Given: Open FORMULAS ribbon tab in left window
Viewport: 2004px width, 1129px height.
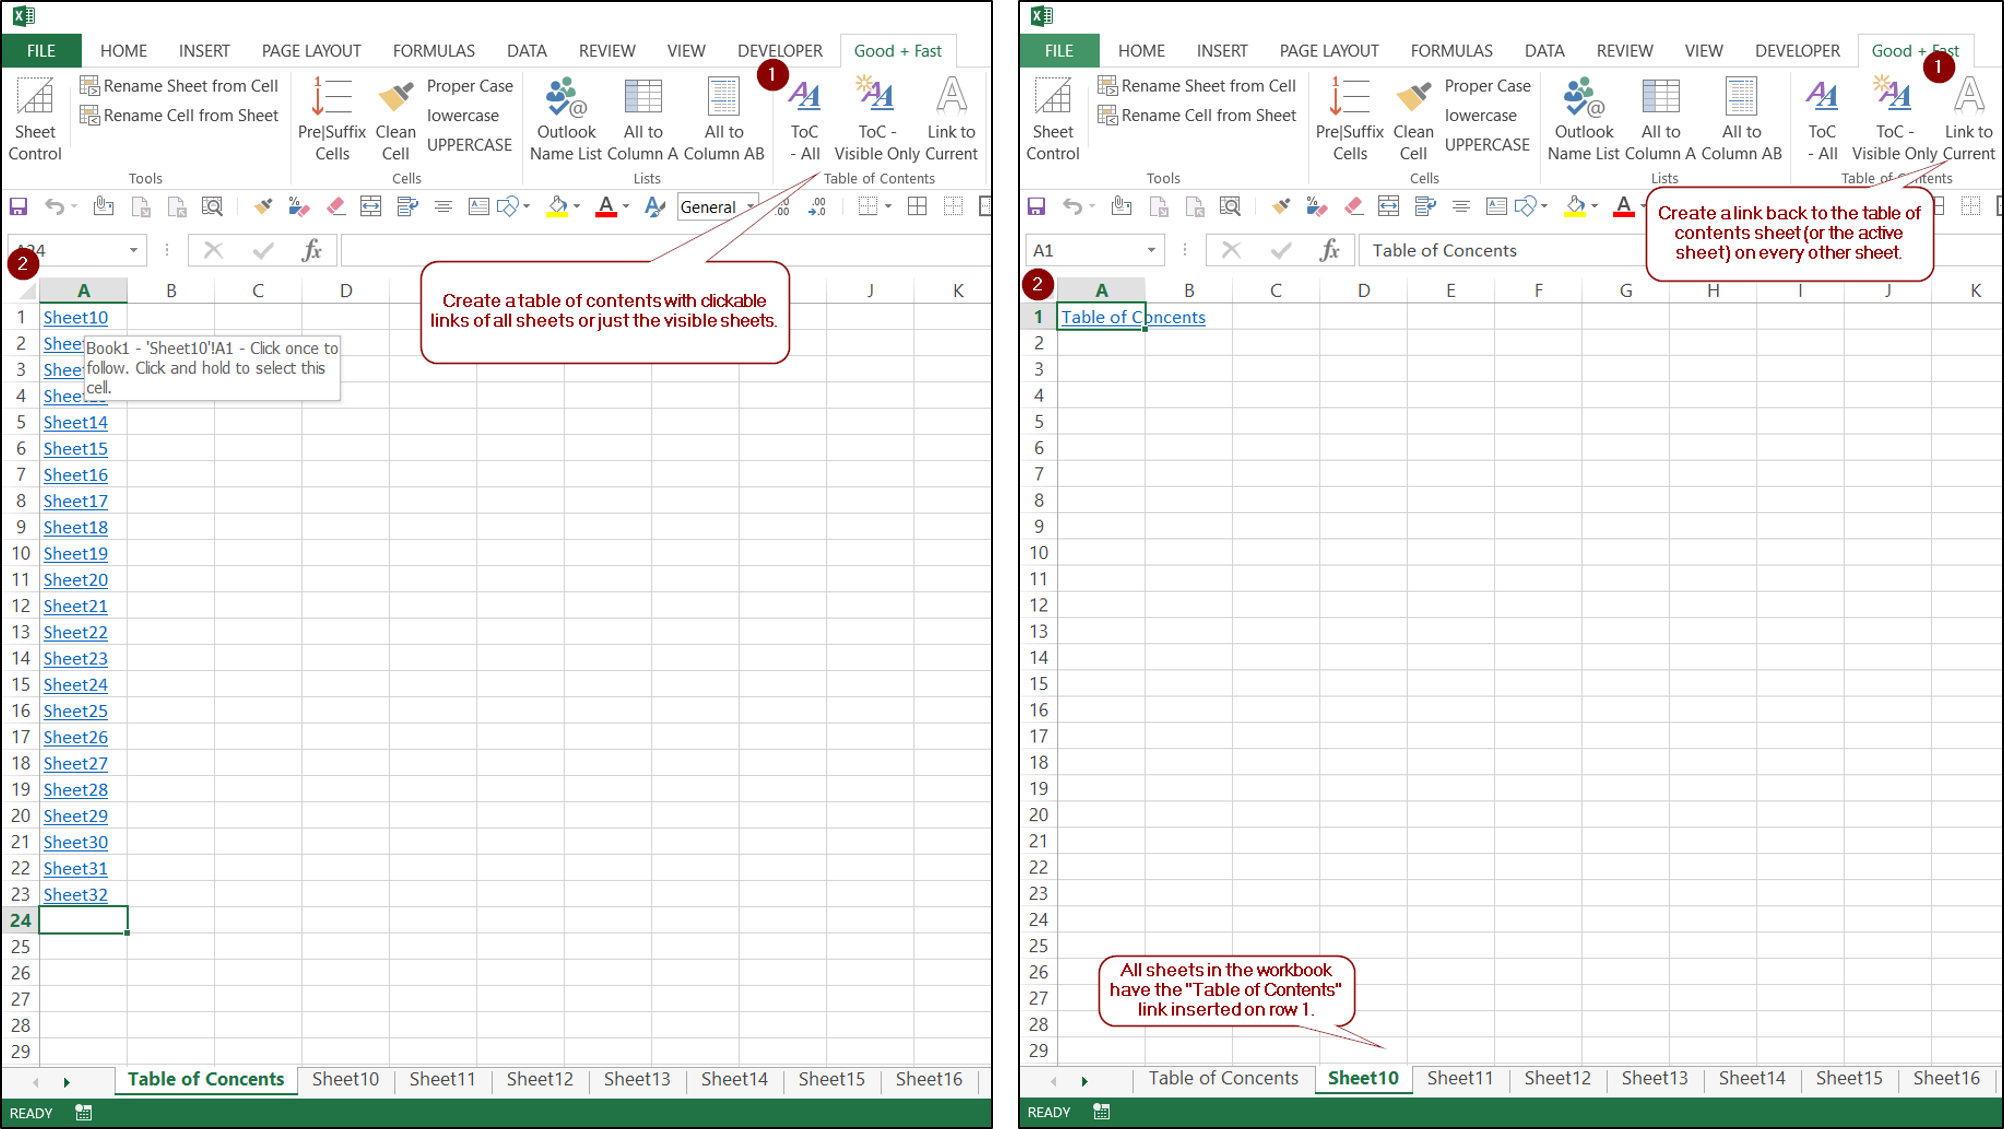Looking at the screenshot, I should tap(433, 51).
